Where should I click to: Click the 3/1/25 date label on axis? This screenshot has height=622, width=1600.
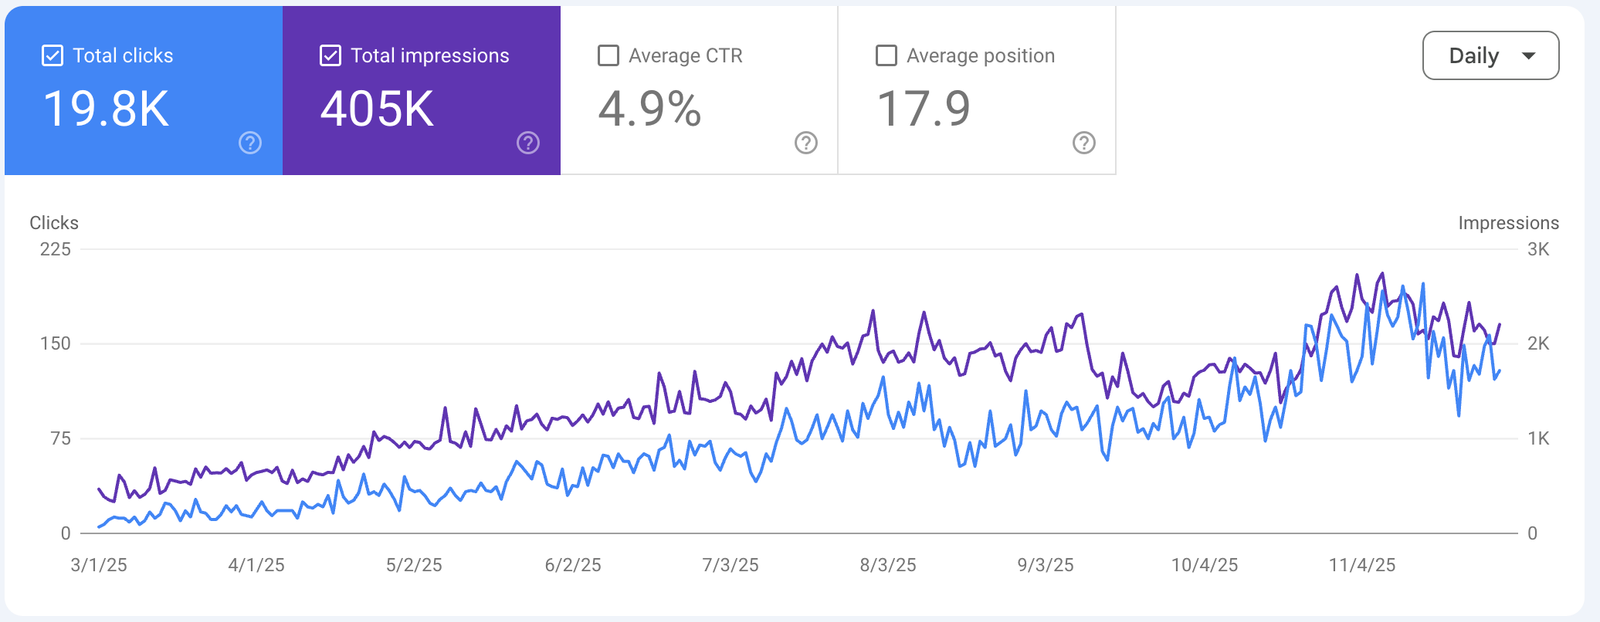[x=99, y=565]
